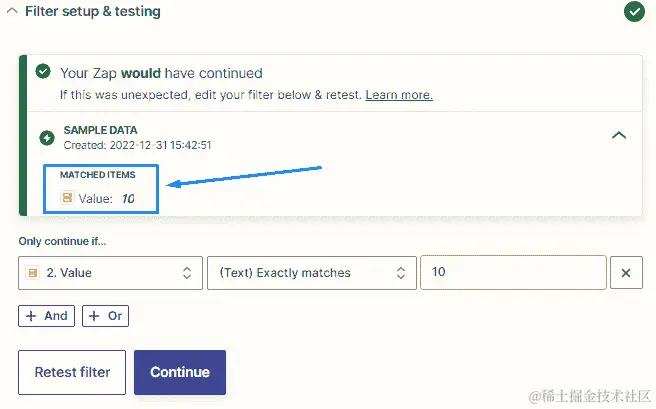Add an Or condition
This screenshot has height=409, width=656.
[x=105, y=316]
